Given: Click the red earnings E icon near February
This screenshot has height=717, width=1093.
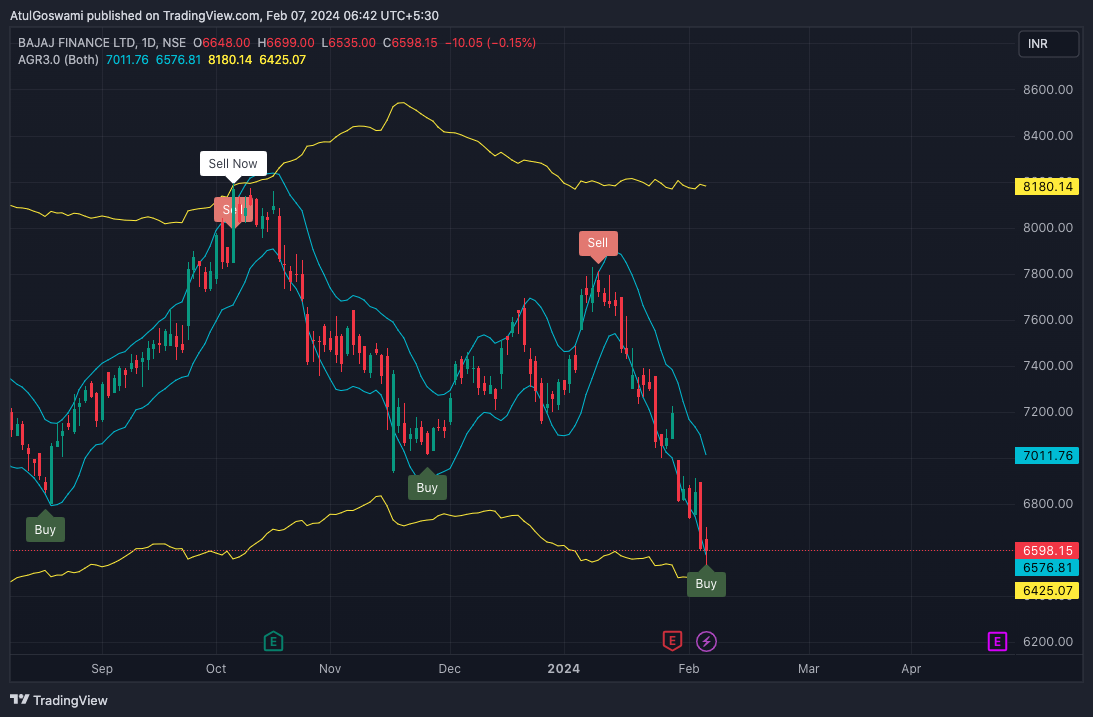Looking at the screenshot, I should click(672, 641).
